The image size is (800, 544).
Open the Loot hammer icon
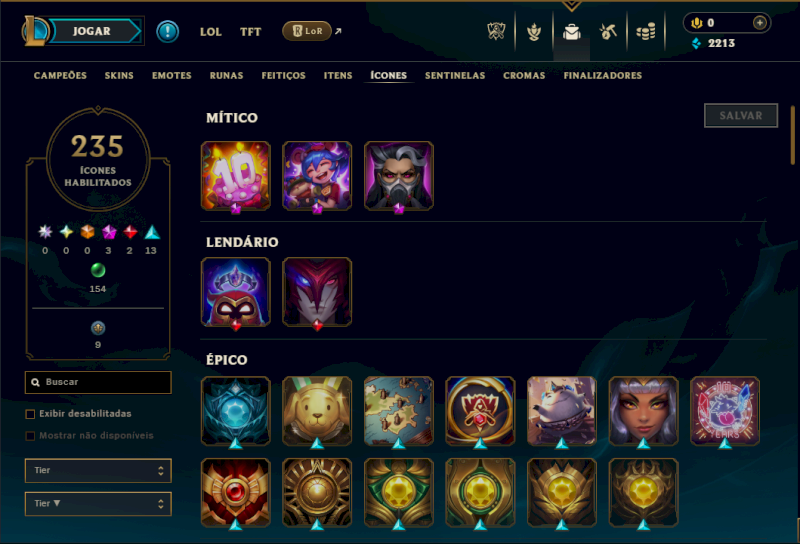pos(608,32)
